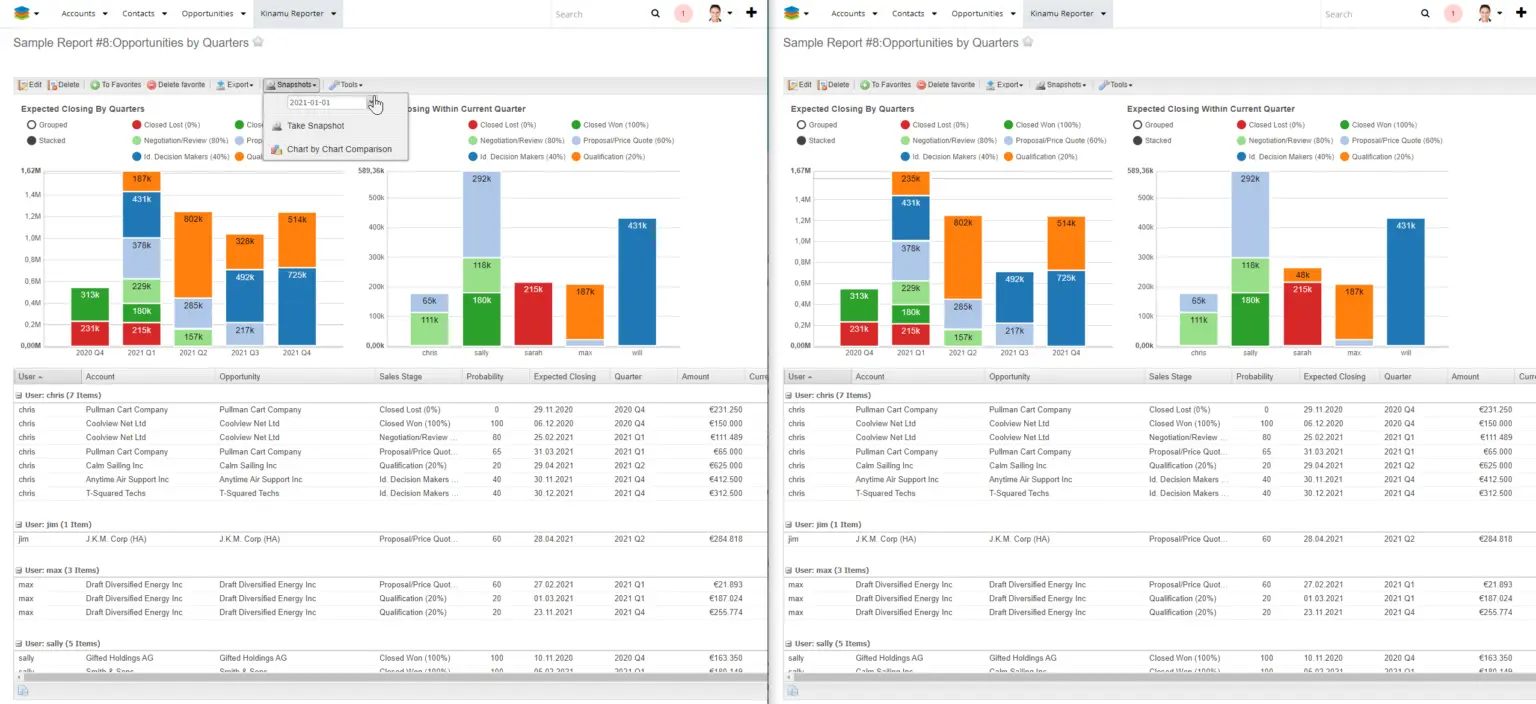Open the red notification badge in the left navbar
This screenshot has width=1536, height=704.
684,14
